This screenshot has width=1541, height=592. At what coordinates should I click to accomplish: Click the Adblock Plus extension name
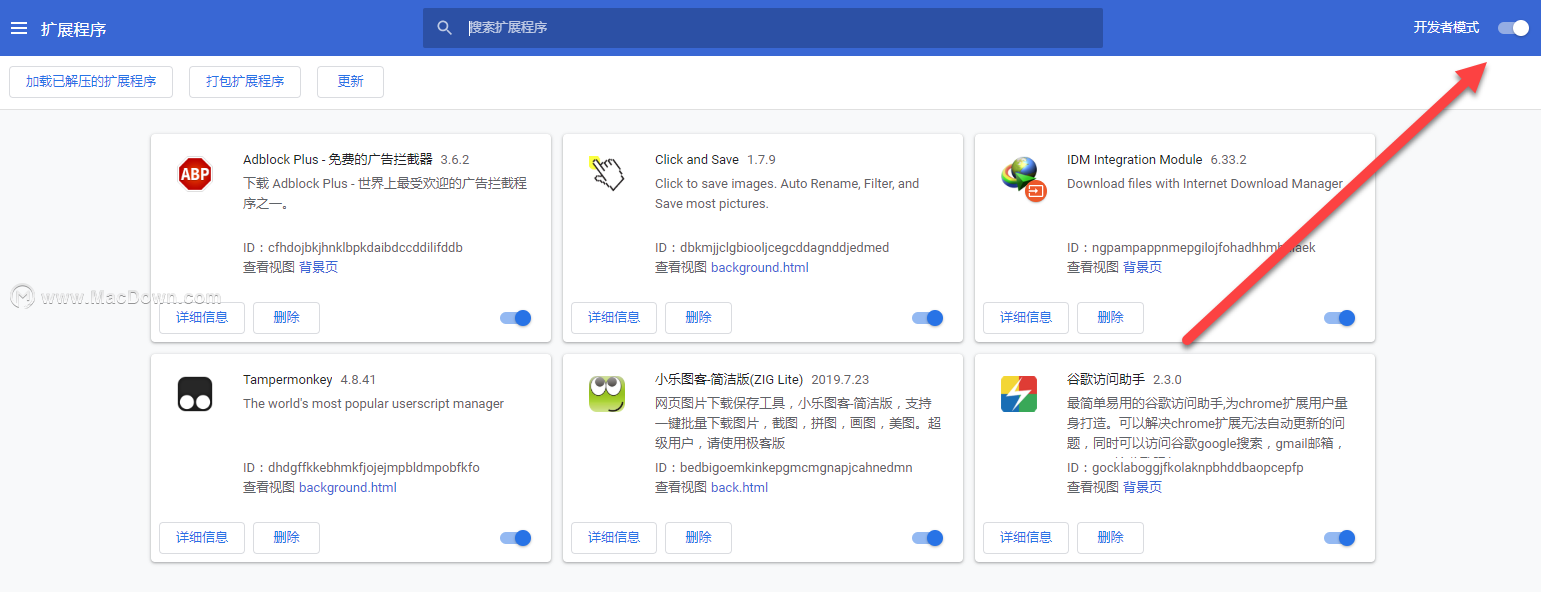(338, 160)
